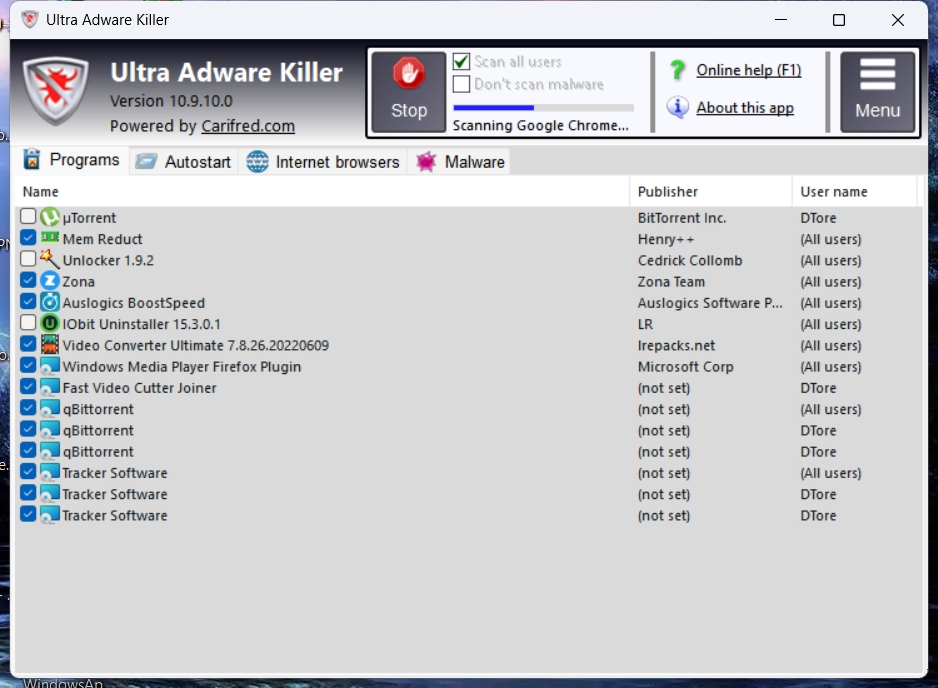Open the Malware tab
938x688 pixels.
[x=459, y=162]
